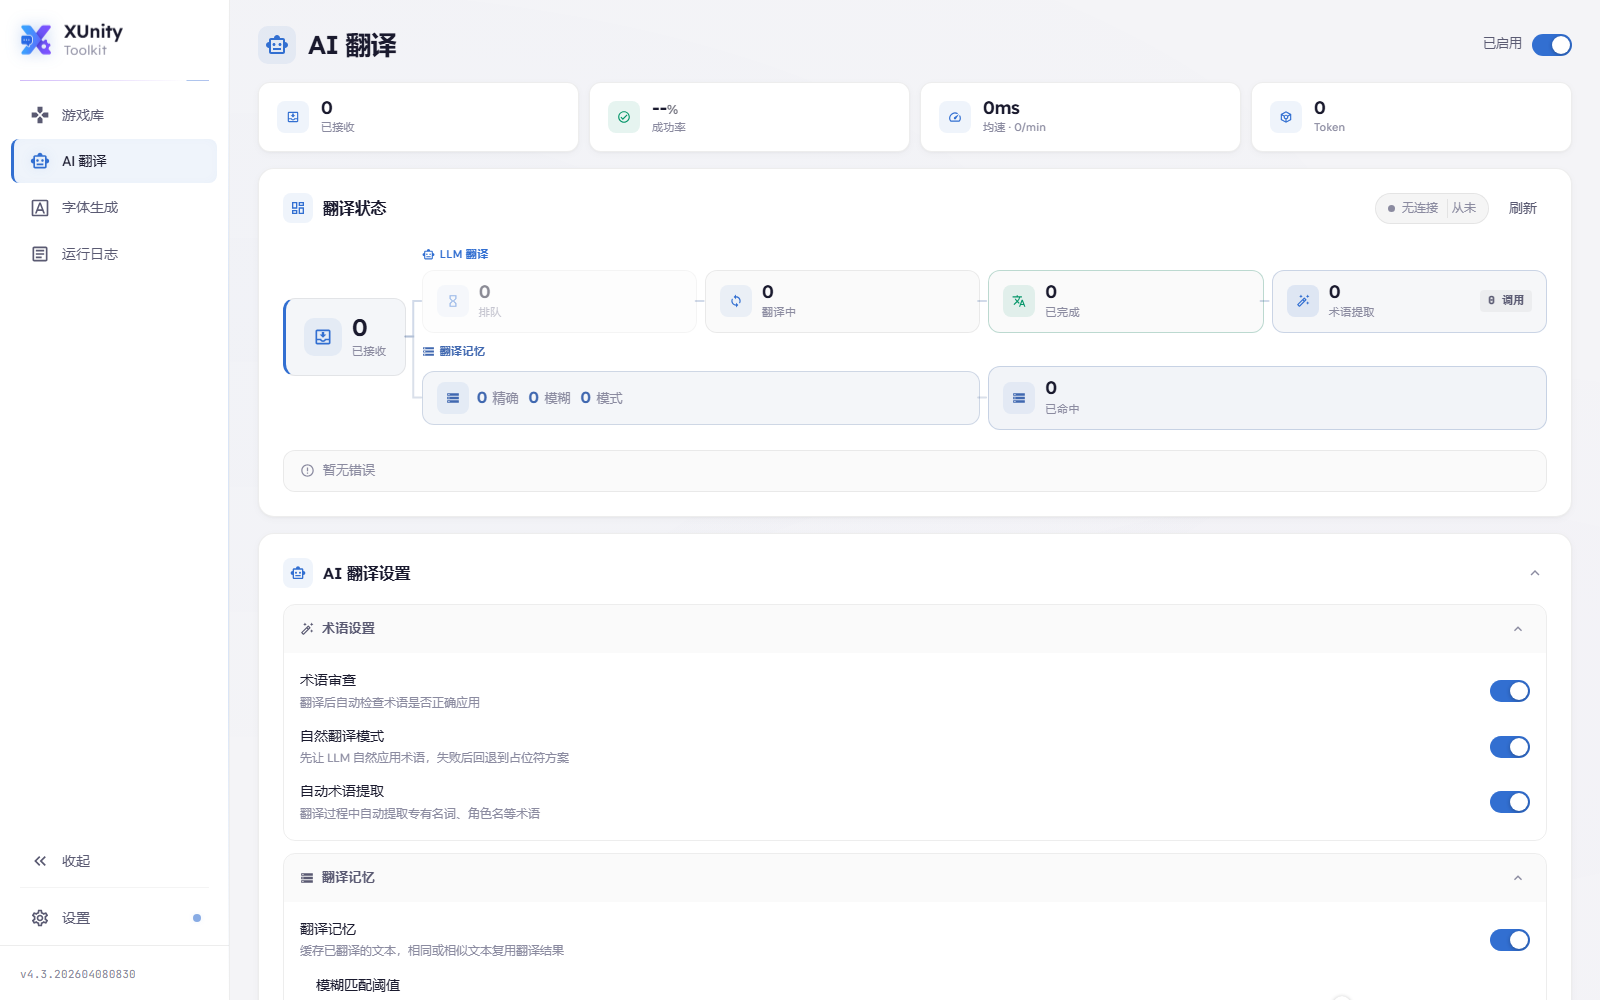Image resolution: width=1600 pixels, height=1000 pixels.
Task: Click the 游戏库 gamepad icon
Action: [x=40, y=115]
